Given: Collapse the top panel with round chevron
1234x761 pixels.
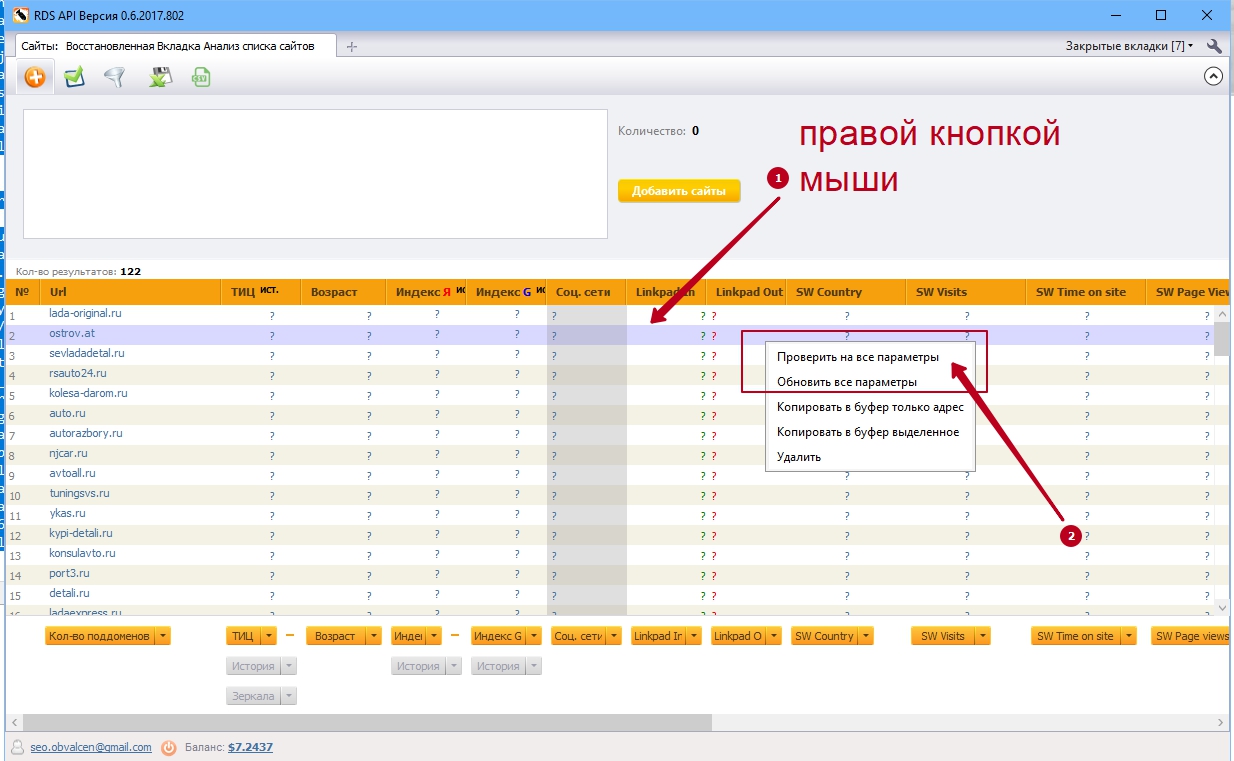Looking at the screenshot, I should tap(1214, 76).
